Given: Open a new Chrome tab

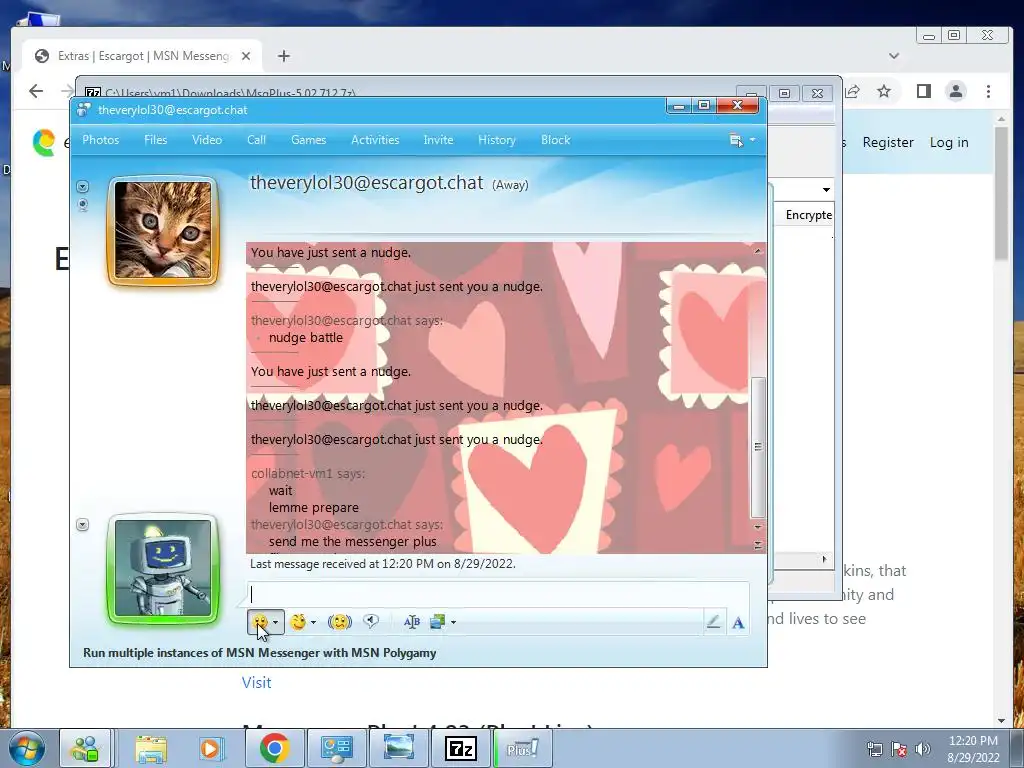Looking at the screenshot, I should click(283, 56).
